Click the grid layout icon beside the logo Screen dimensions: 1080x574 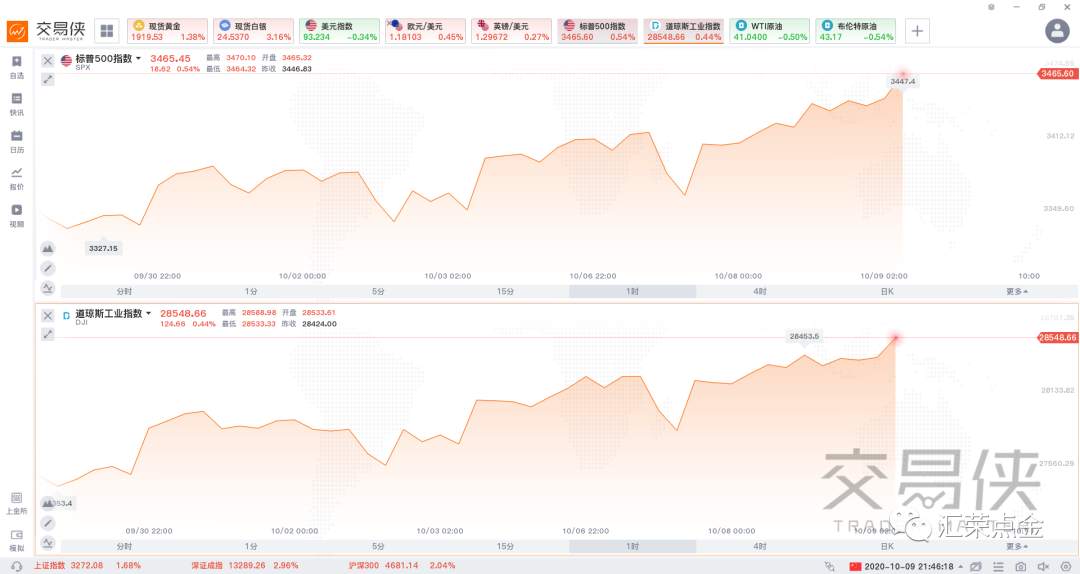[107, 31]
